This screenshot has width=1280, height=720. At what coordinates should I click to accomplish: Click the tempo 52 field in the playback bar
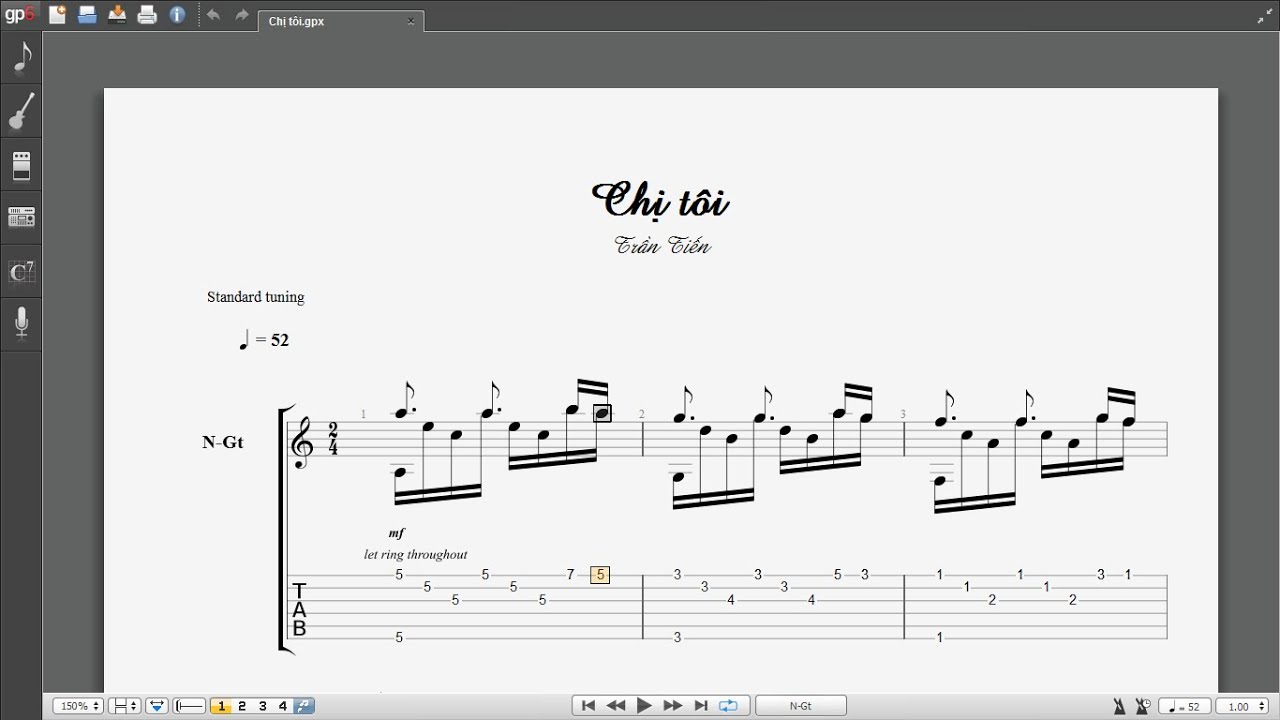tap(1185, 707)
